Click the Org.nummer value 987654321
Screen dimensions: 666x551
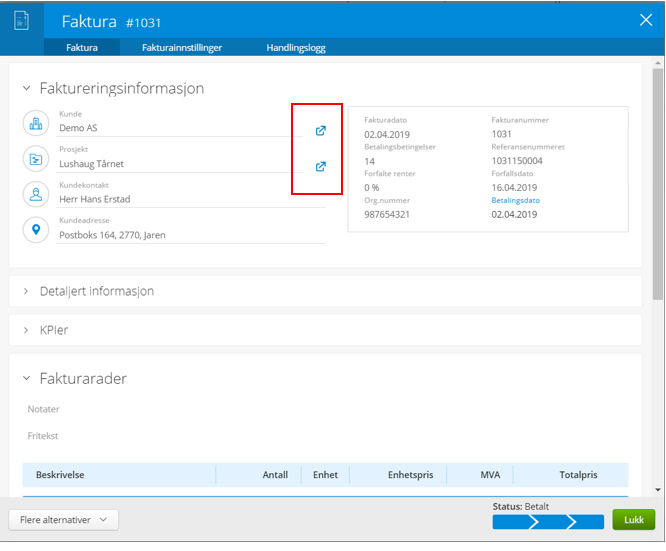point(387,215)
